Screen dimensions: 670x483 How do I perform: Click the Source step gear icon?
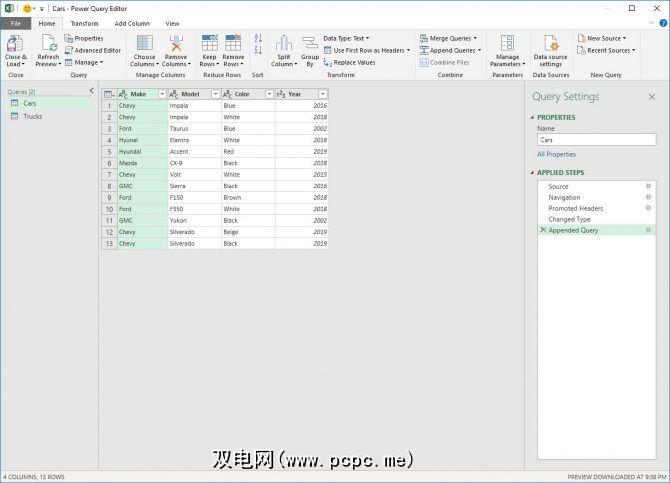648,186
